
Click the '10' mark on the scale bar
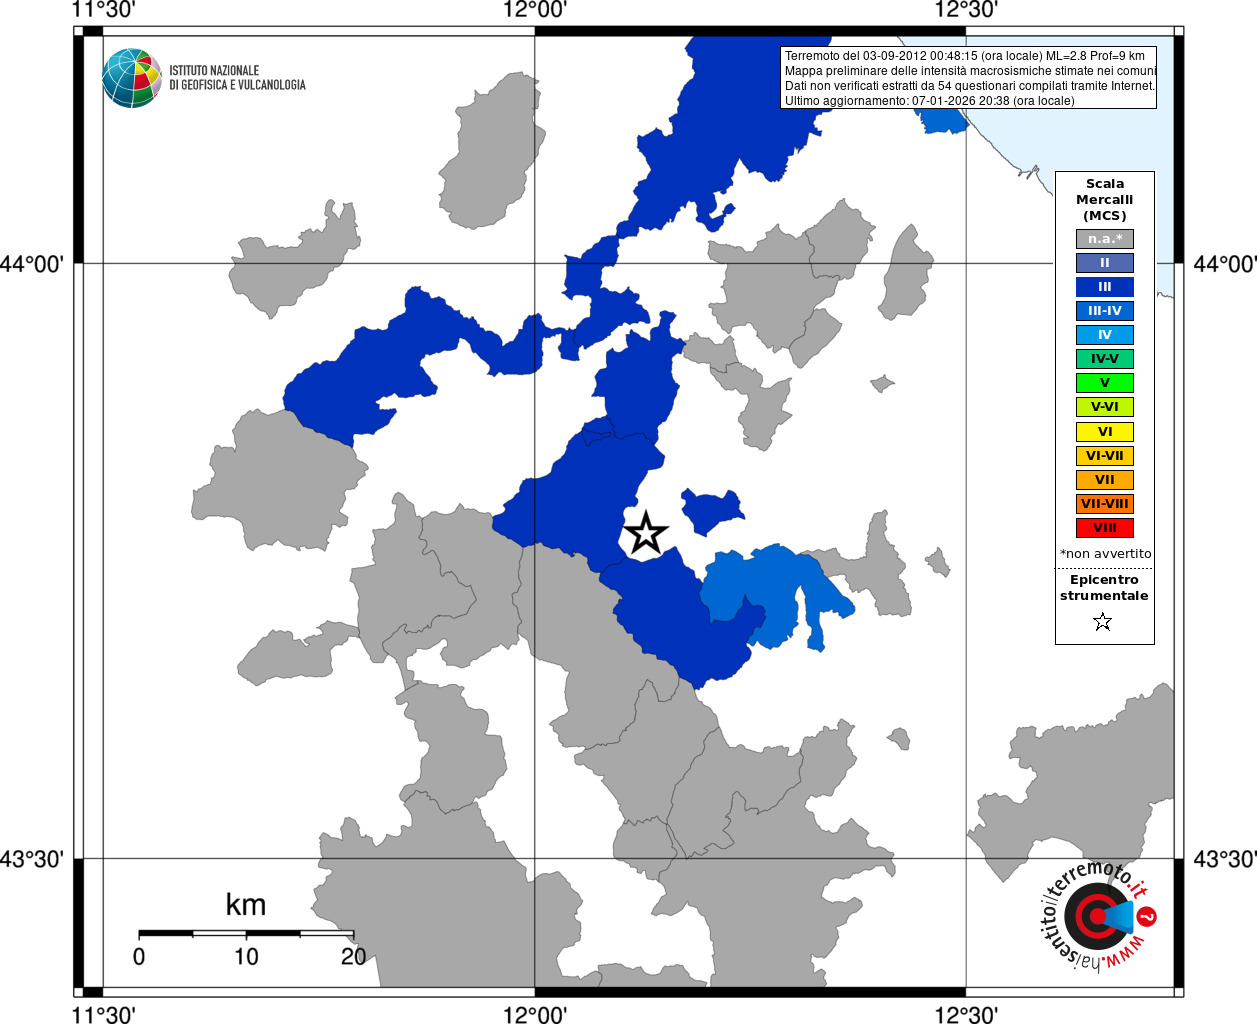point(246,957)
